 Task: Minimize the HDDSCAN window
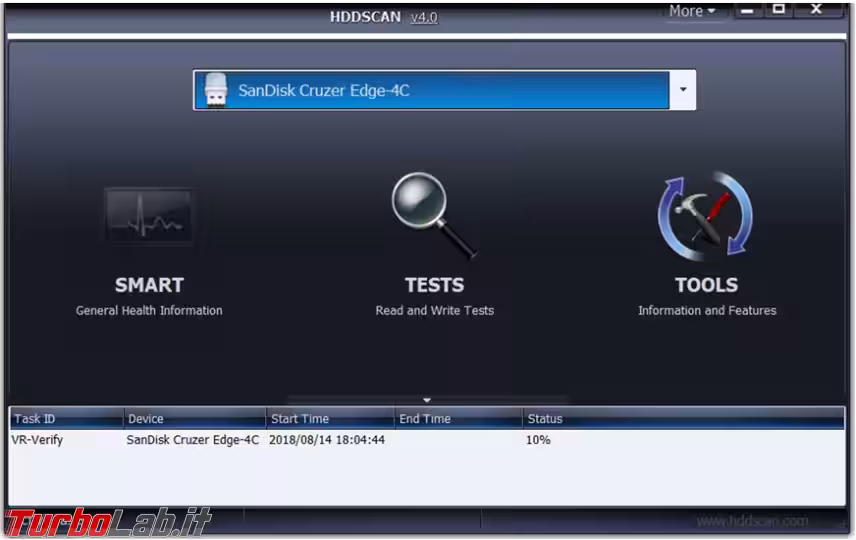pos(748,10)
